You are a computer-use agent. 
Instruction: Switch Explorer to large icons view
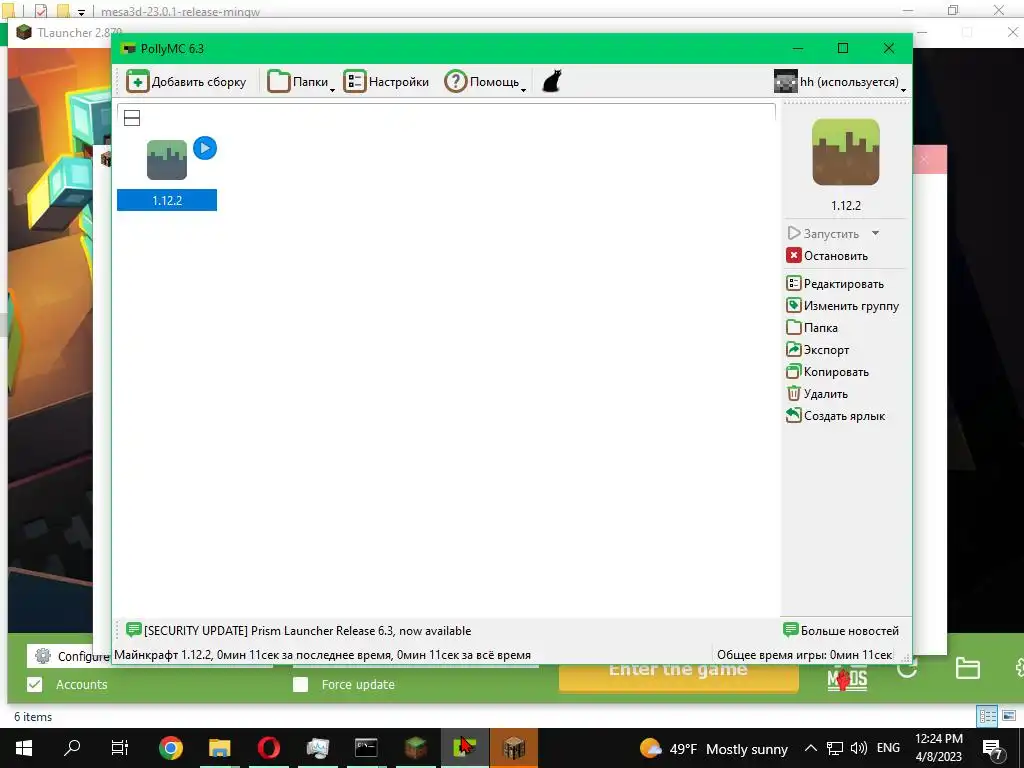pyautogui.click(x=1008, y=716)
